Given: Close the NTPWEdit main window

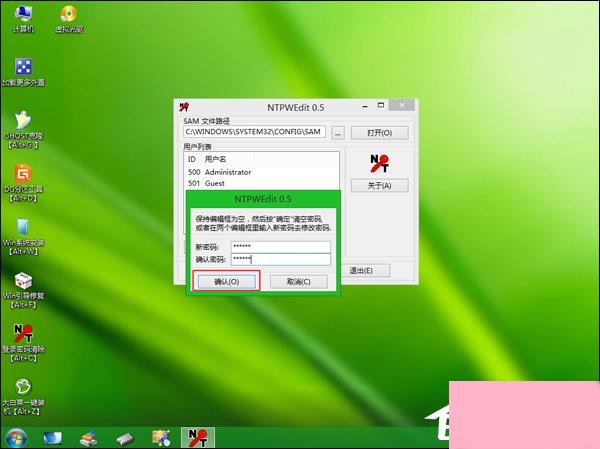Looking at the screenshot, I should [x=402, y=105].
